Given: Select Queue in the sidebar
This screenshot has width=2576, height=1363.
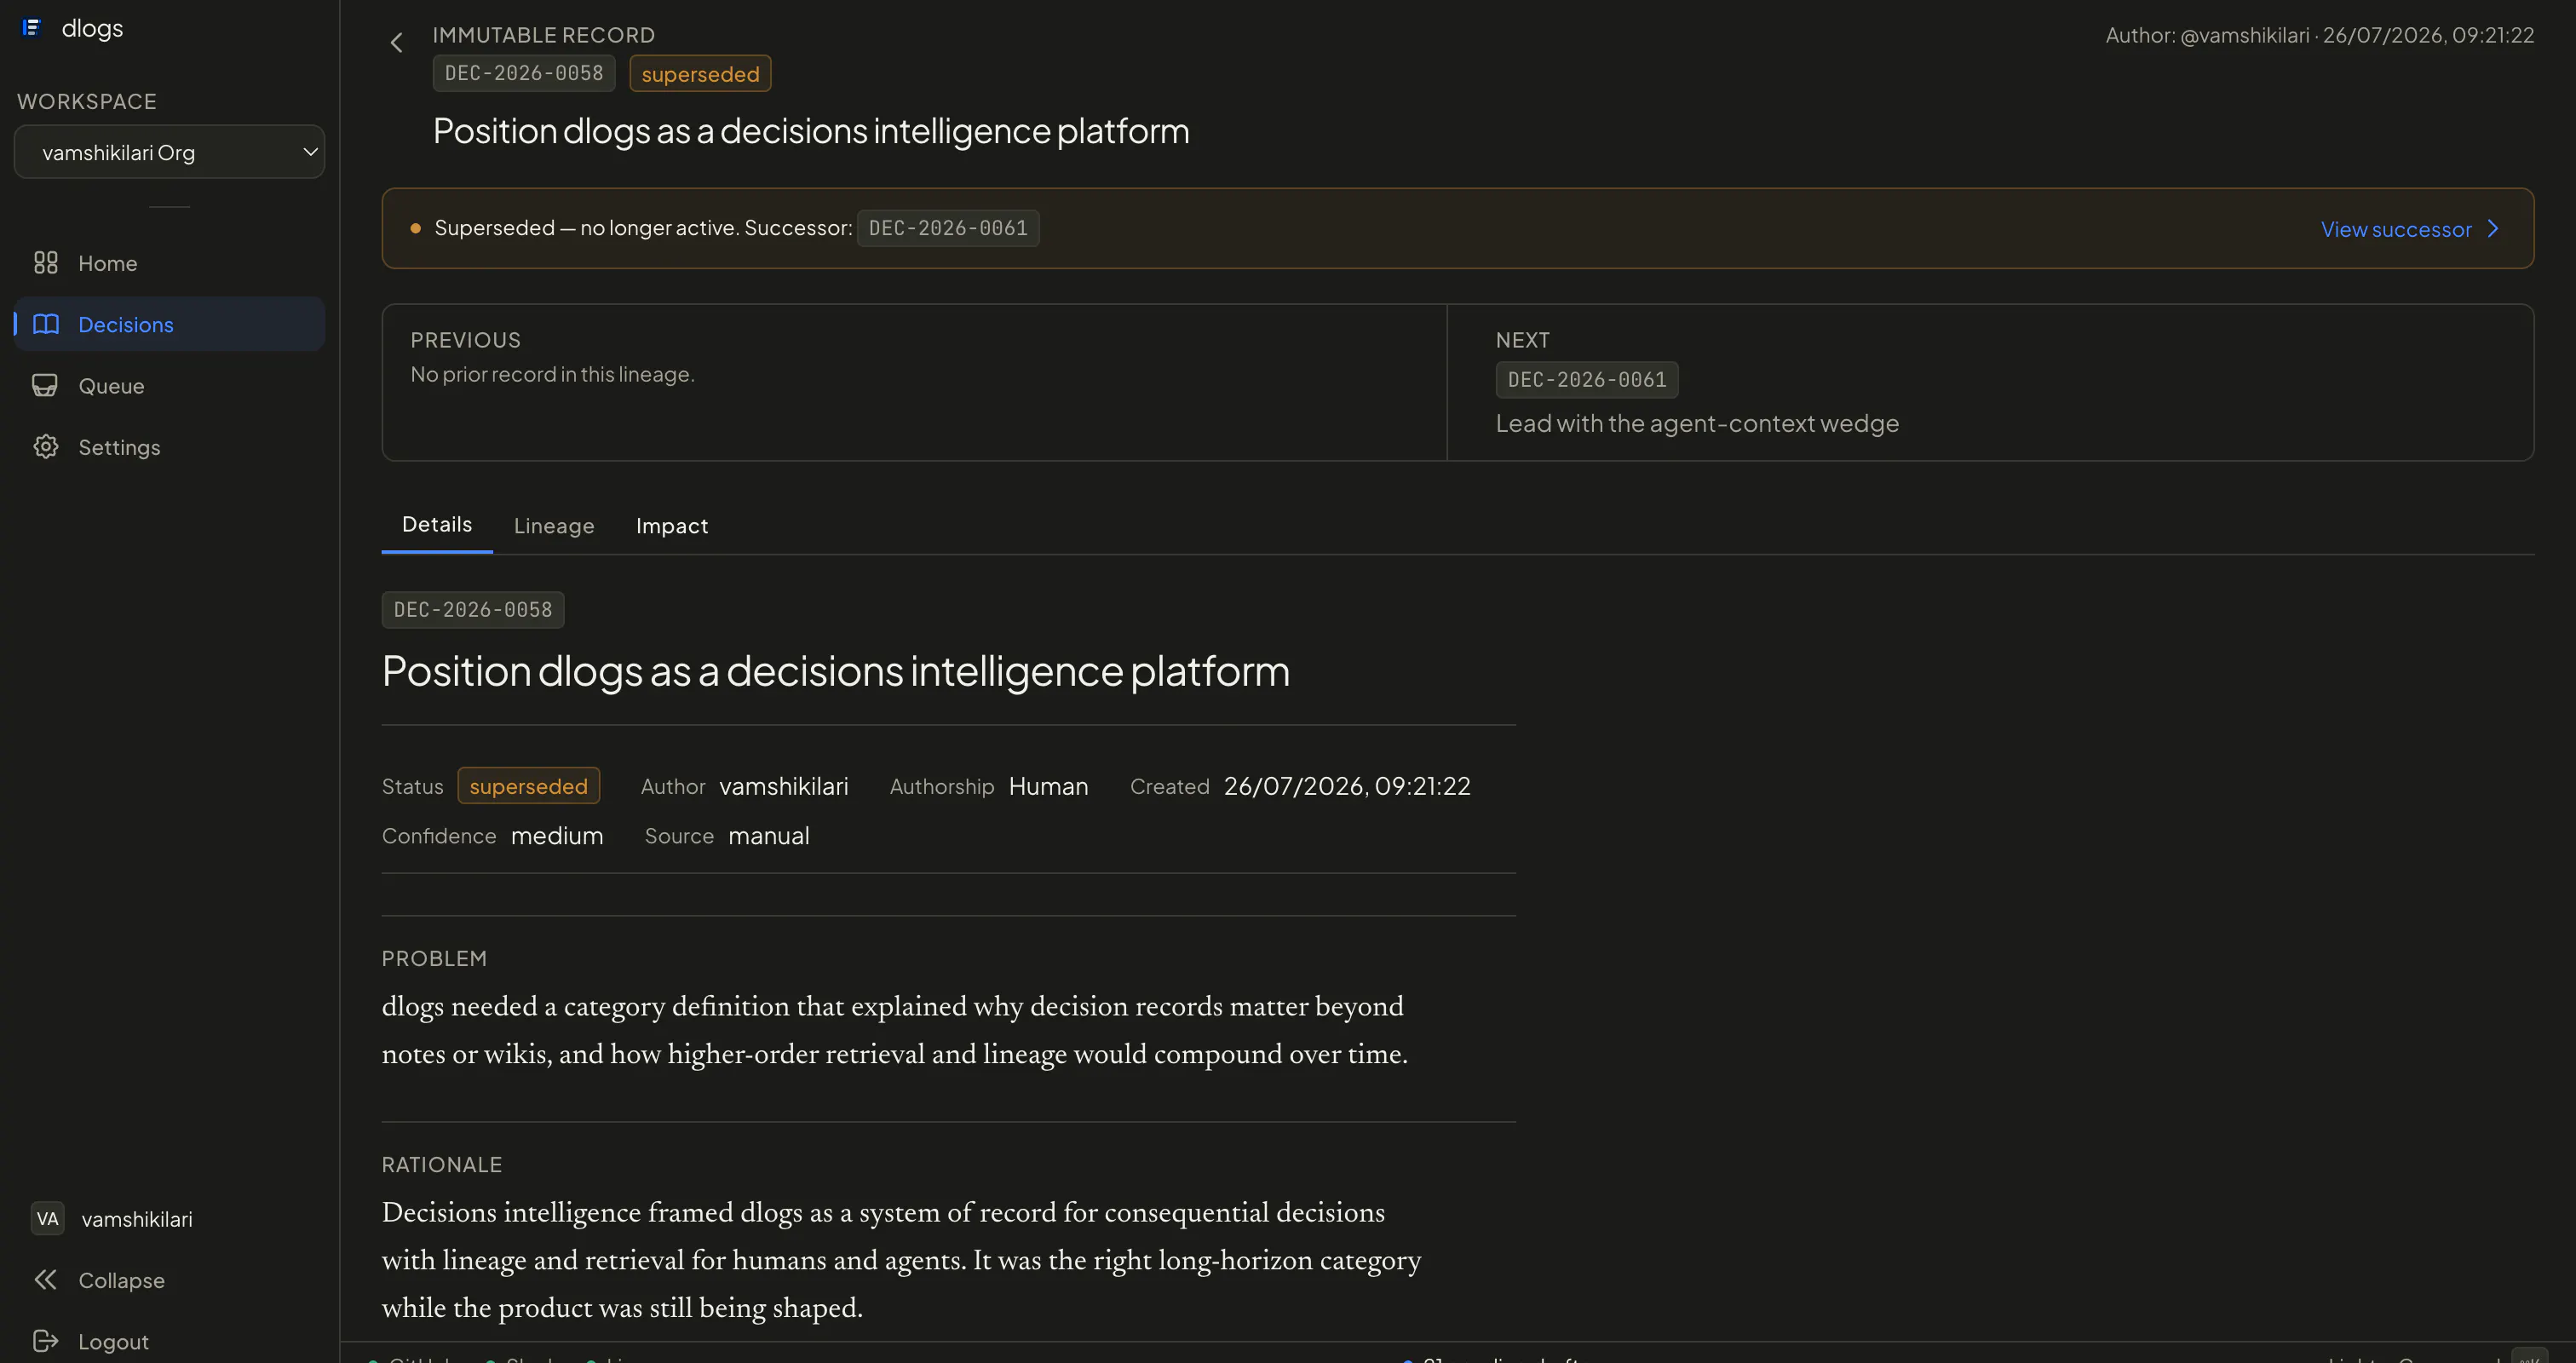Looking at the screenshot, I should (169, 386).
